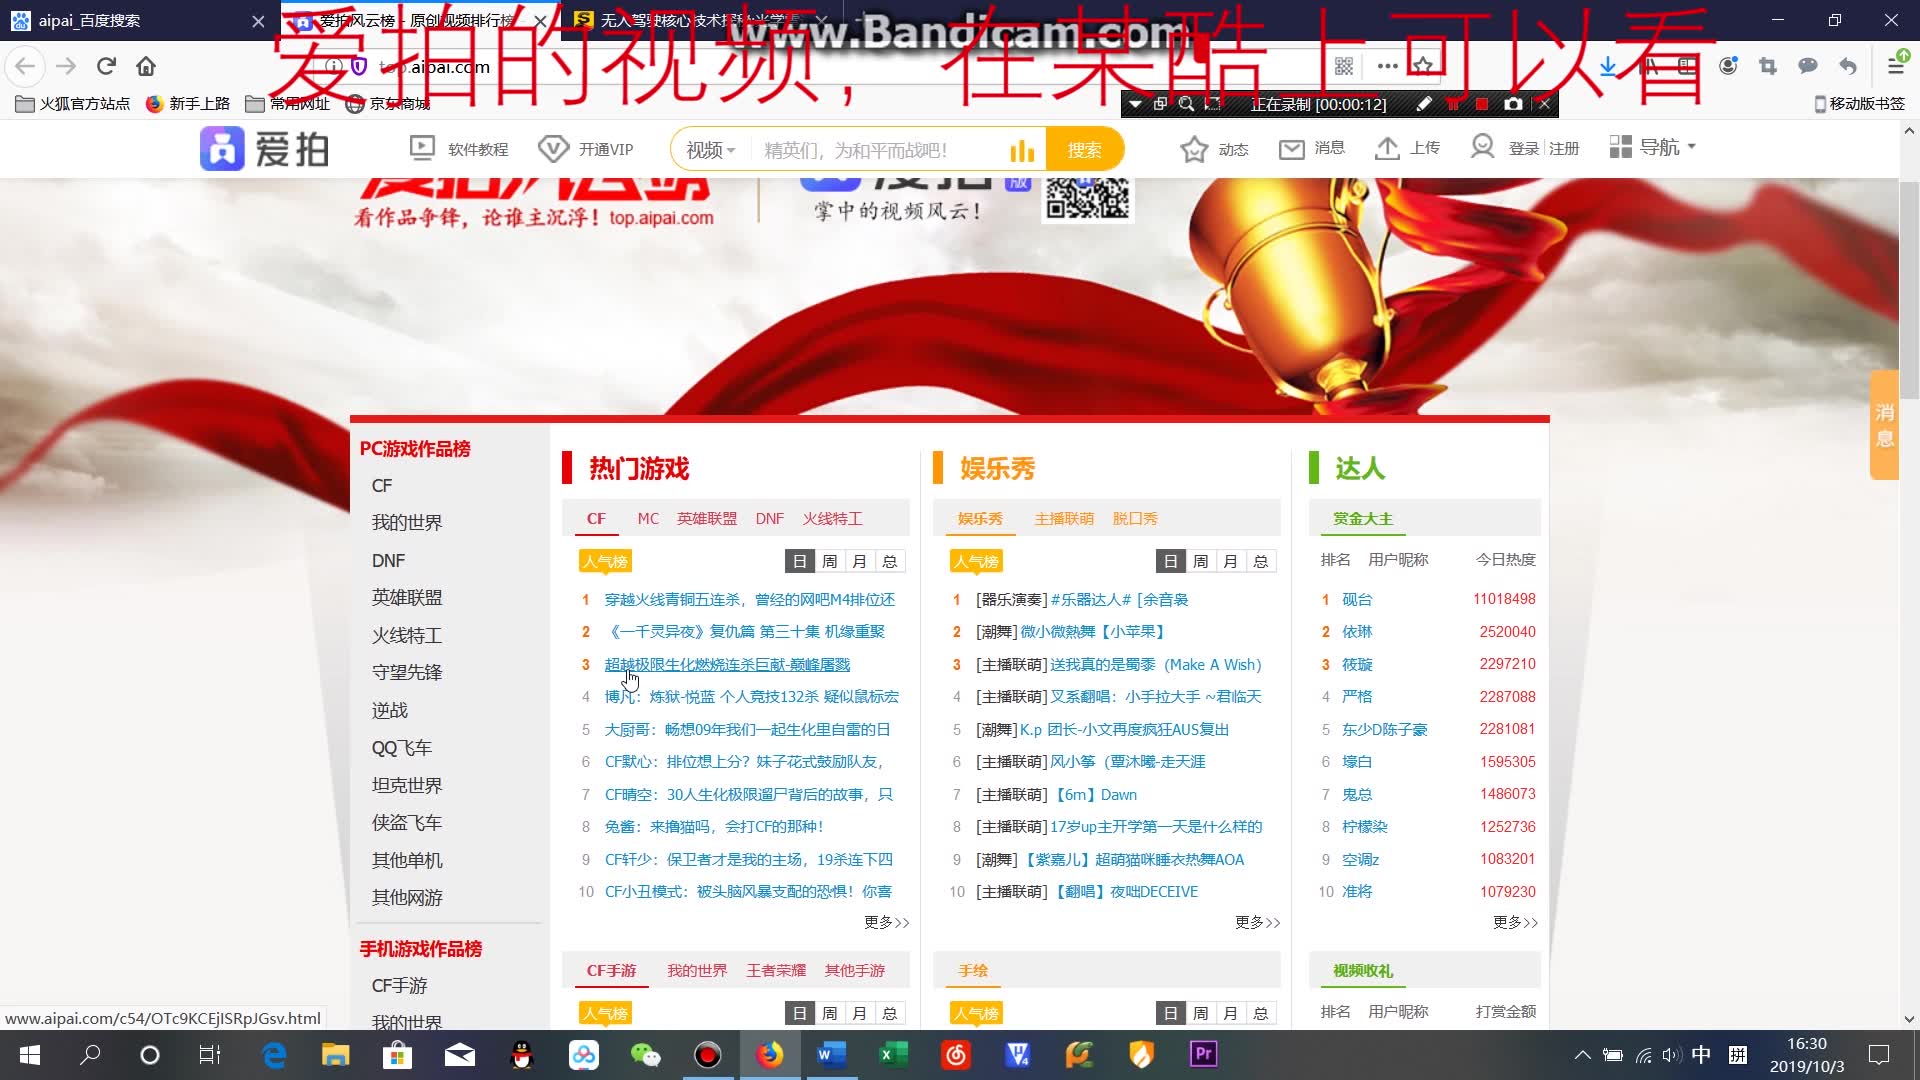Image resolution: width=1920 pixels, height=1080 pixels.
Task: Open 守望先锋 in PC游戏作品榜 sidebar
Action: 407,672
